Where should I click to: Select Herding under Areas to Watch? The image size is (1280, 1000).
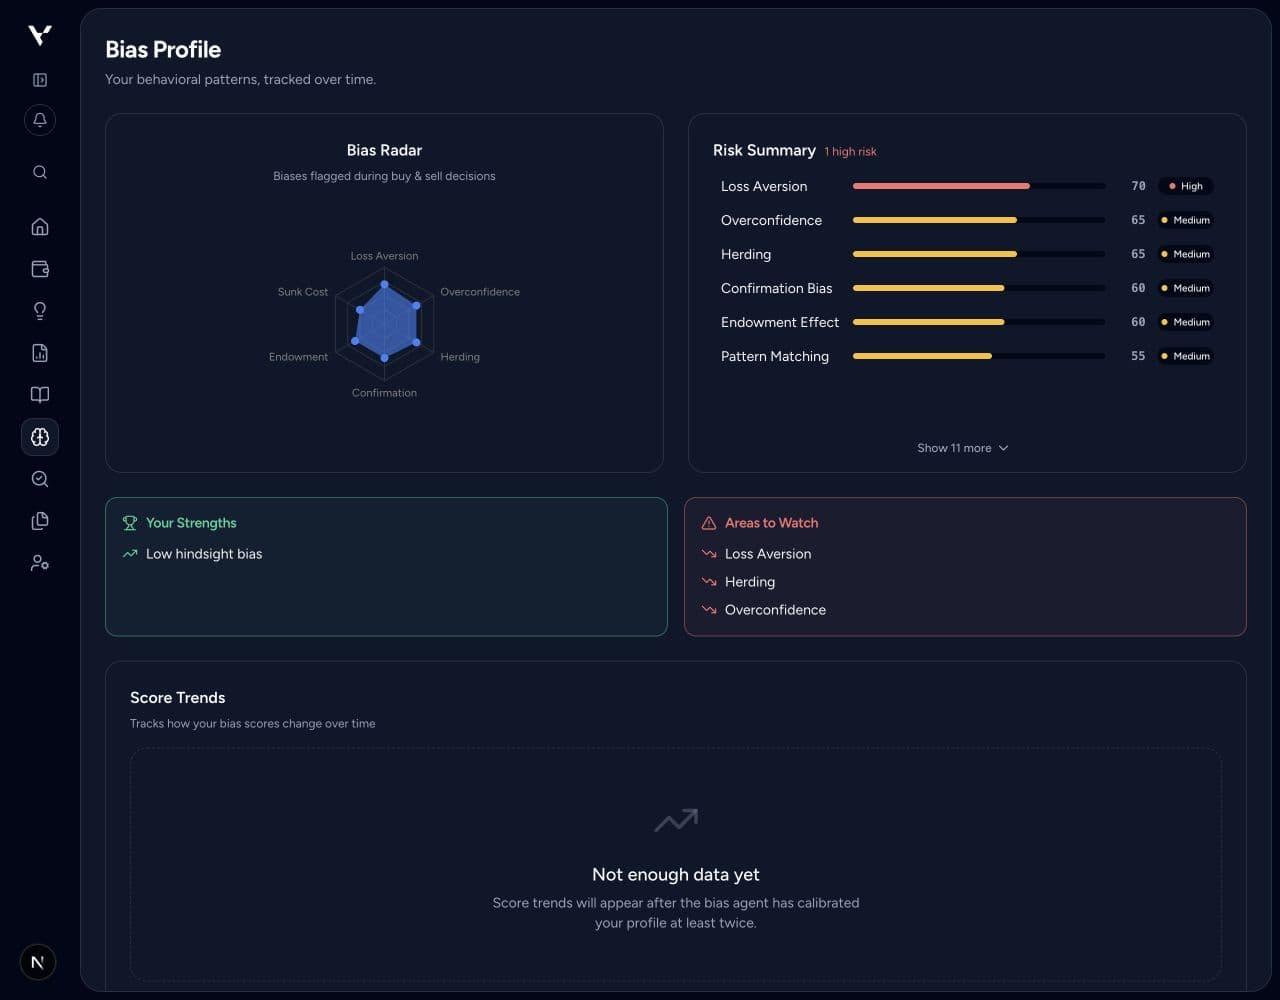750,582
